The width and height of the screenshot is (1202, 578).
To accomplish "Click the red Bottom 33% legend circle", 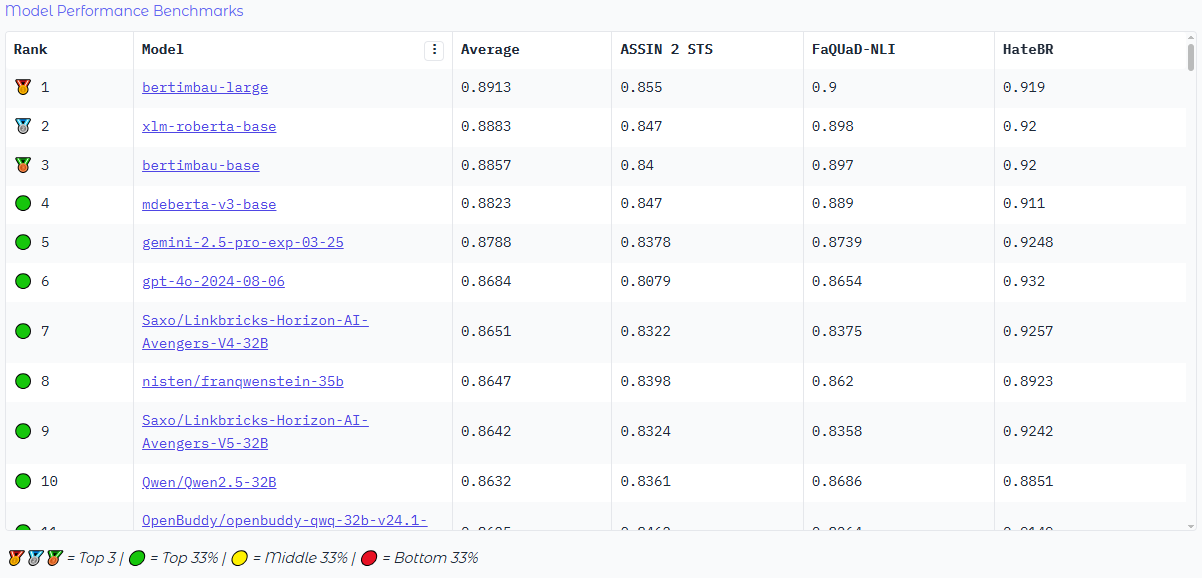I will tap(369, 558).
